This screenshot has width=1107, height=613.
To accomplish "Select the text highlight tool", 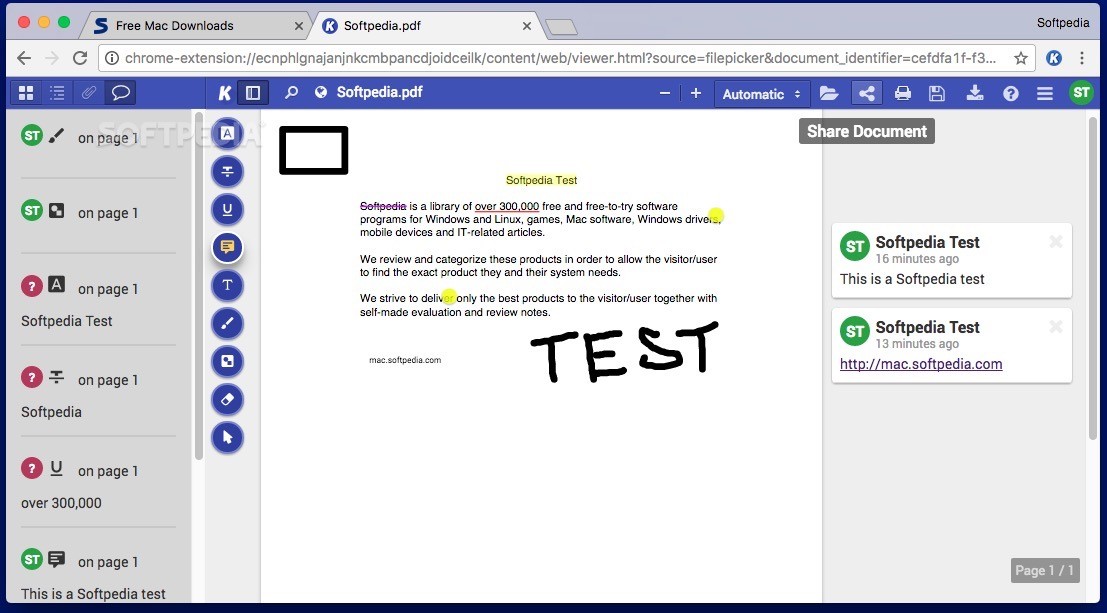I will pyautogui.click(x=227, y=133).
